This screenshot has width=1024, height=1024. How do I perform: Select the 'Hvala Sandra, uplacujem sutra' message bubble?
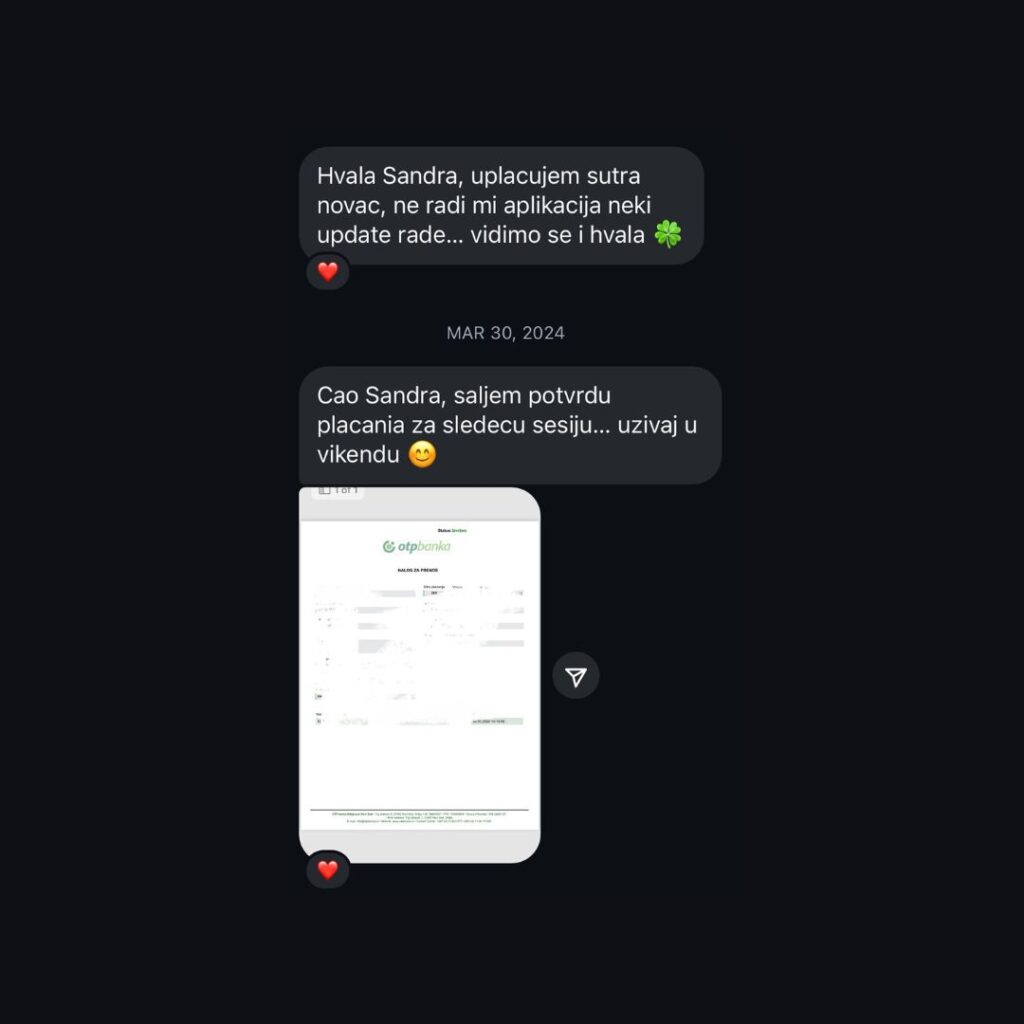click(x=501, y=206)
